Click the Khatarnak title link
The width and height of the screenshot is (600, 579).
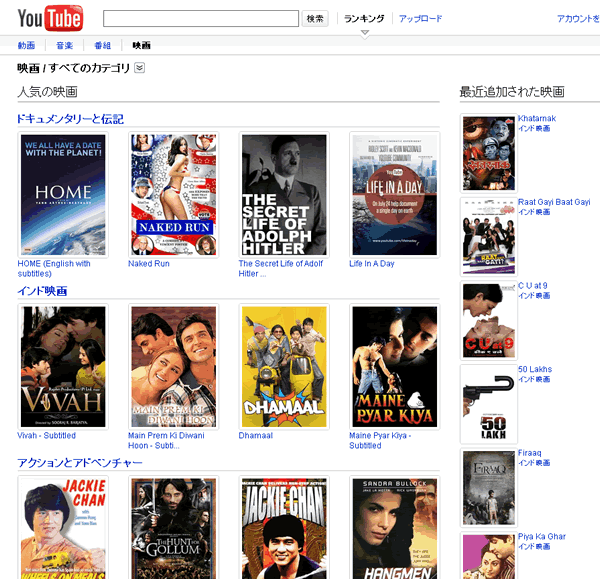click(537, 119)
